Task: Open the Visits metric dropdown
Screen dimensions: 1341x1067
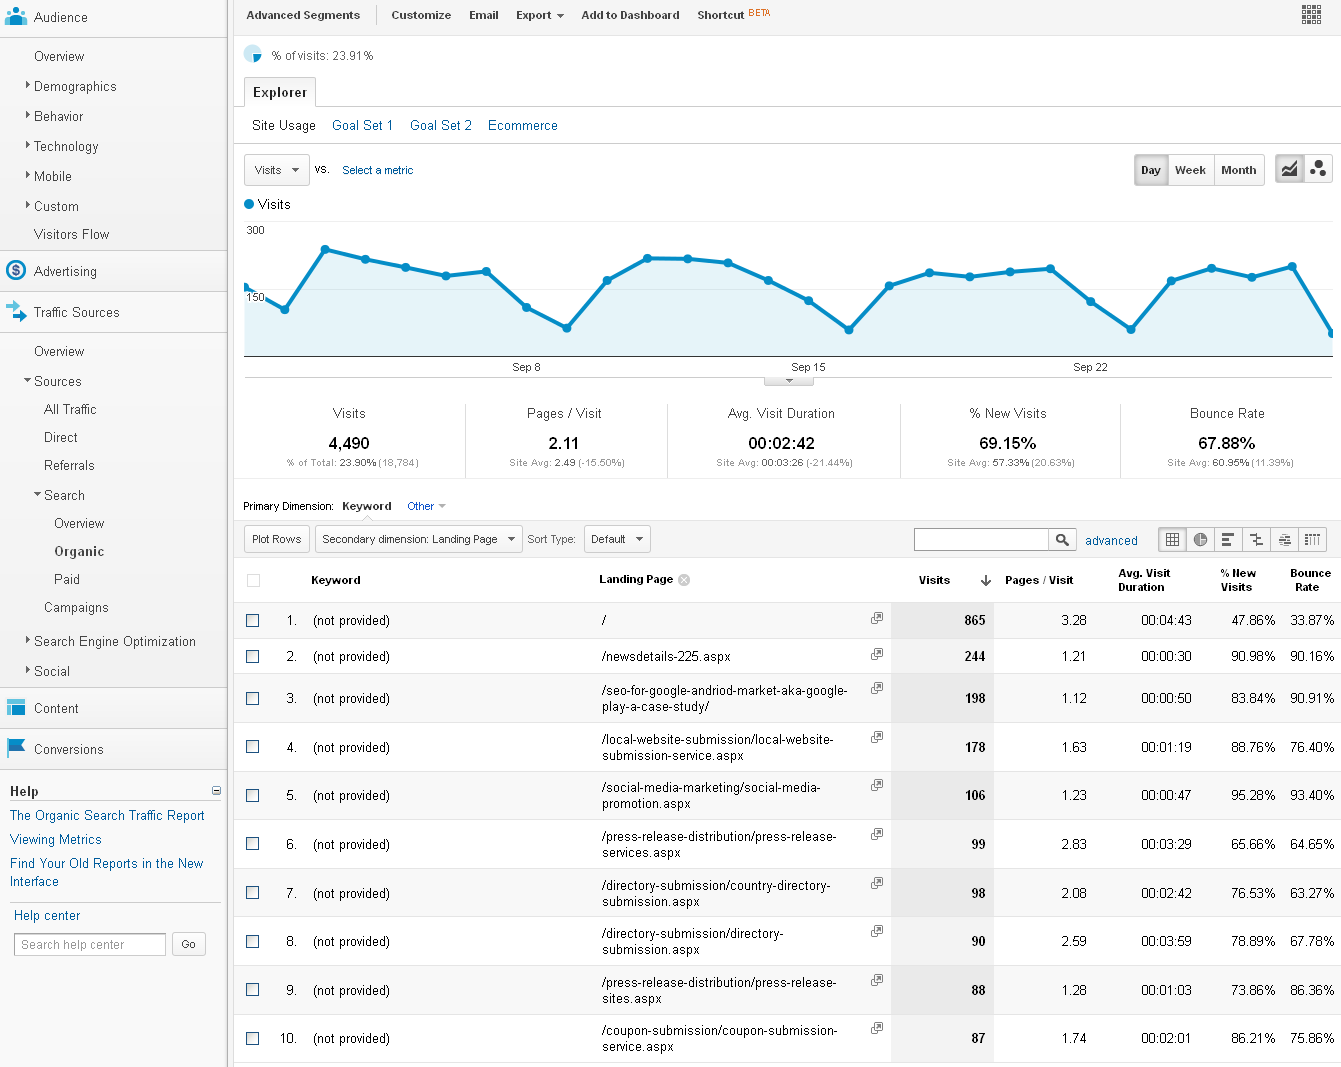Action: pyautogui.click(x=277, y=170)
